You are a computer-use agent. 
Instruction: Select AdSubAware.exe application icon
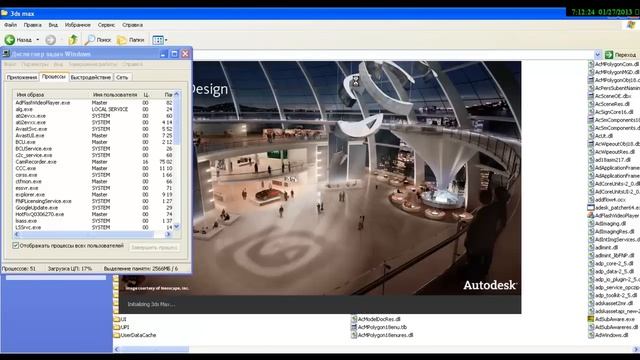point(591,319)
